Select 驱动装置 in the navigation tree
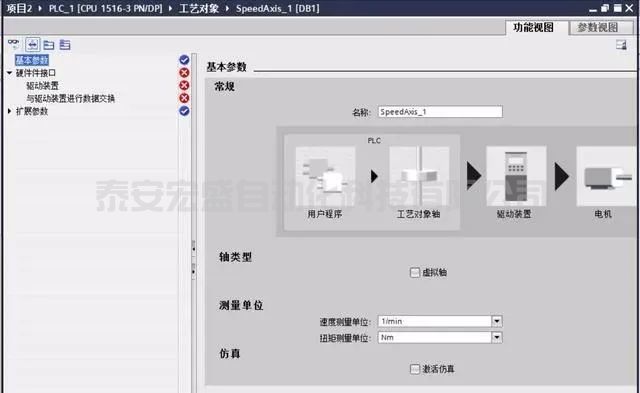 pyautogui.click(x=42, y=86)
